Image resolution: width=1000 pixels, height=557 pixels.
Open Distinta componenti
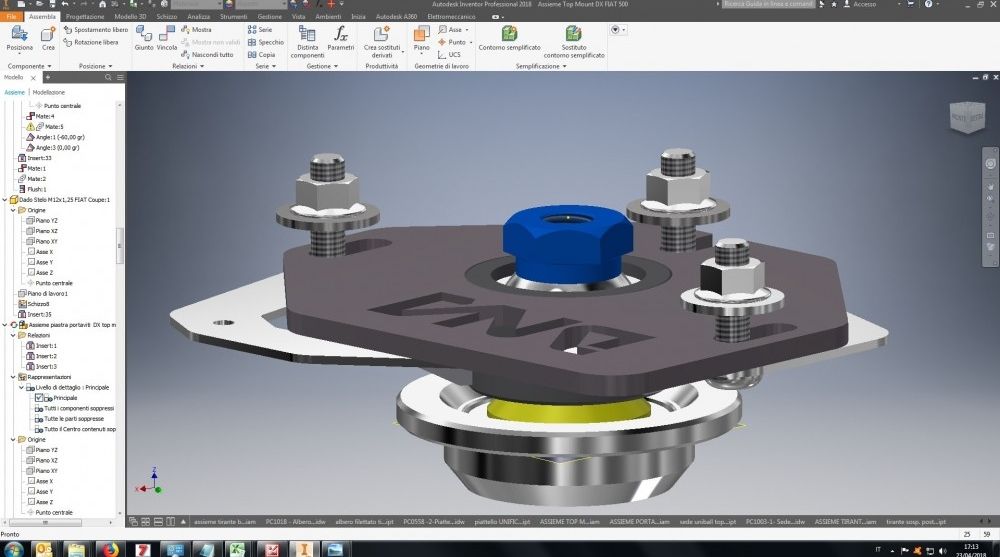[x=307, y=42]
